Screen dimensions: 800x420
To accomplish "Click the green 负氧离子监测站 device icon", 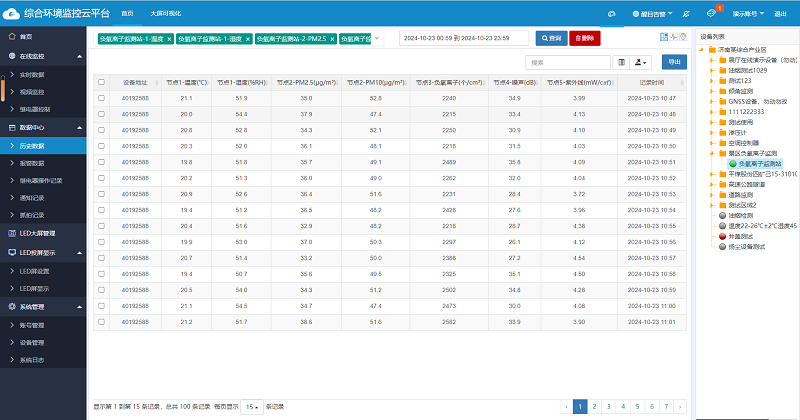I will click(732, 163).
